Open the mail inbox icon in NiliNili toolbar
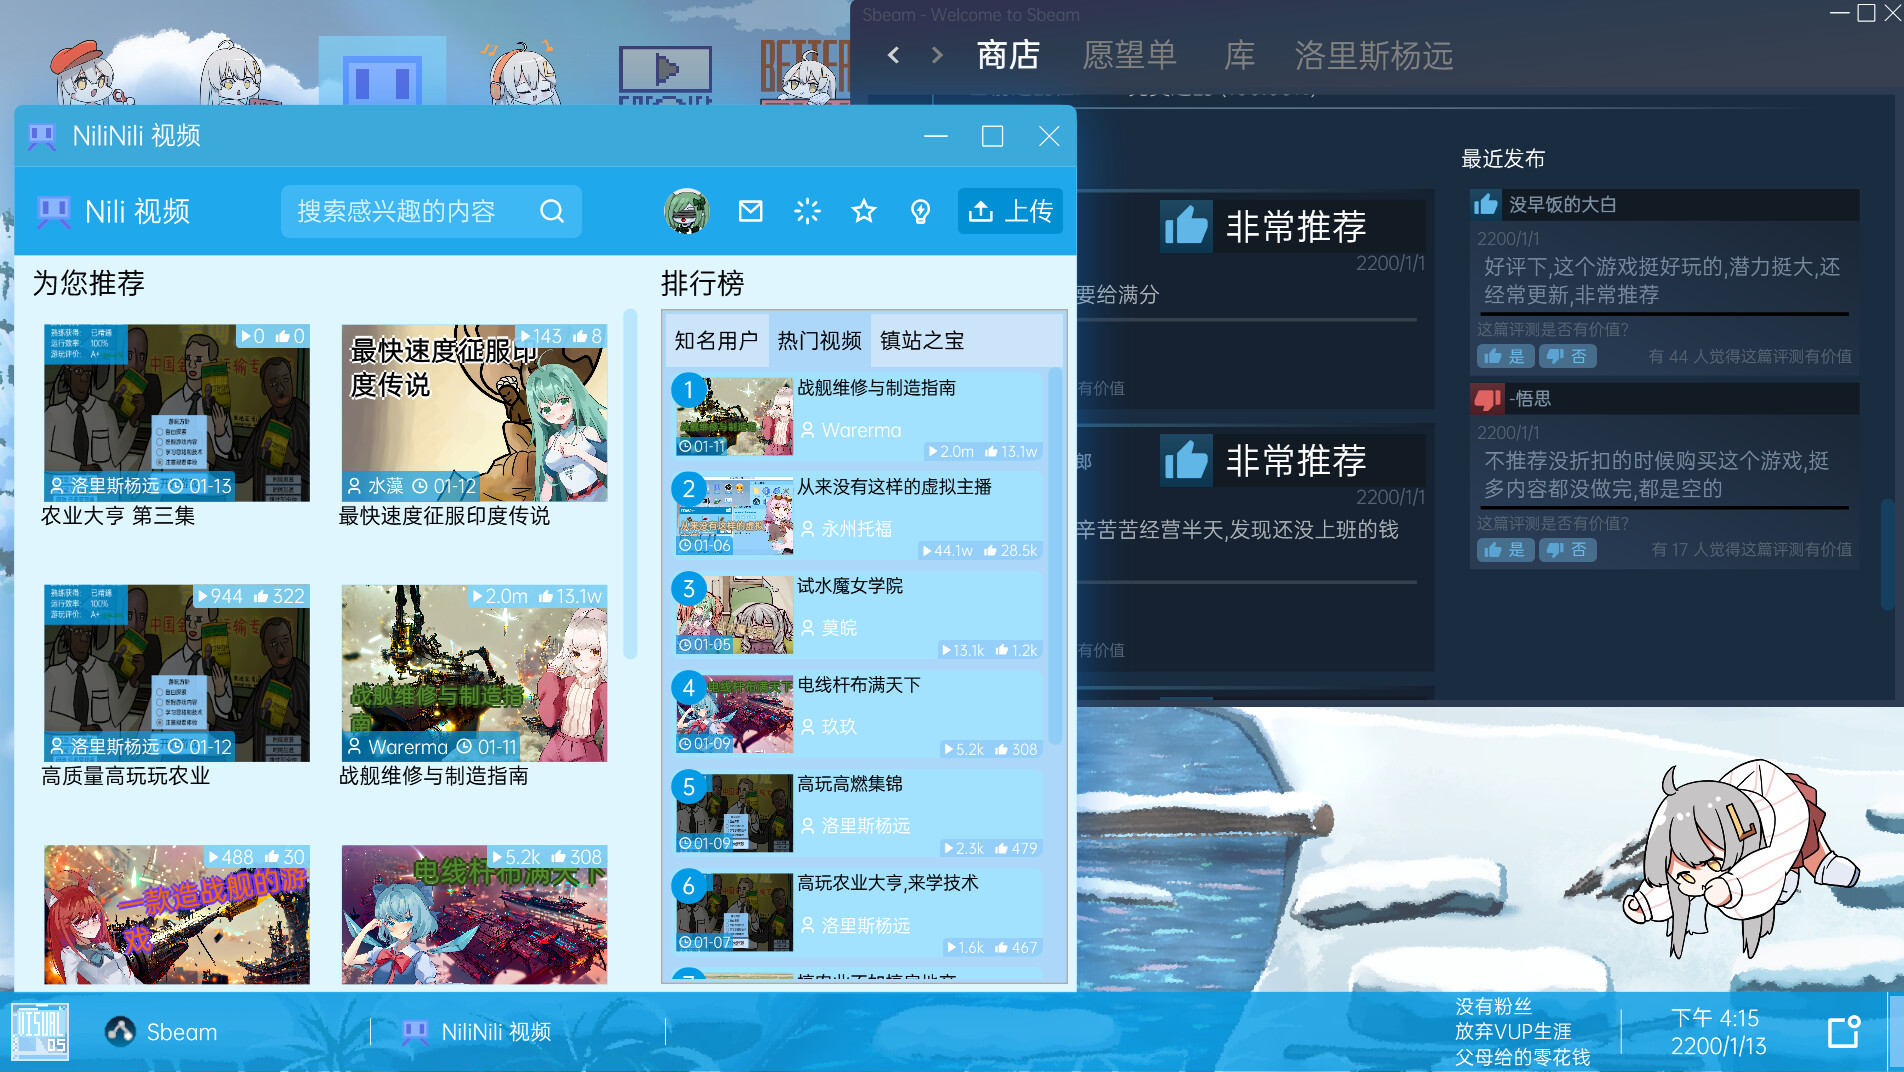This screenshot has width=1904, height=1072. [x=750, y=211]
